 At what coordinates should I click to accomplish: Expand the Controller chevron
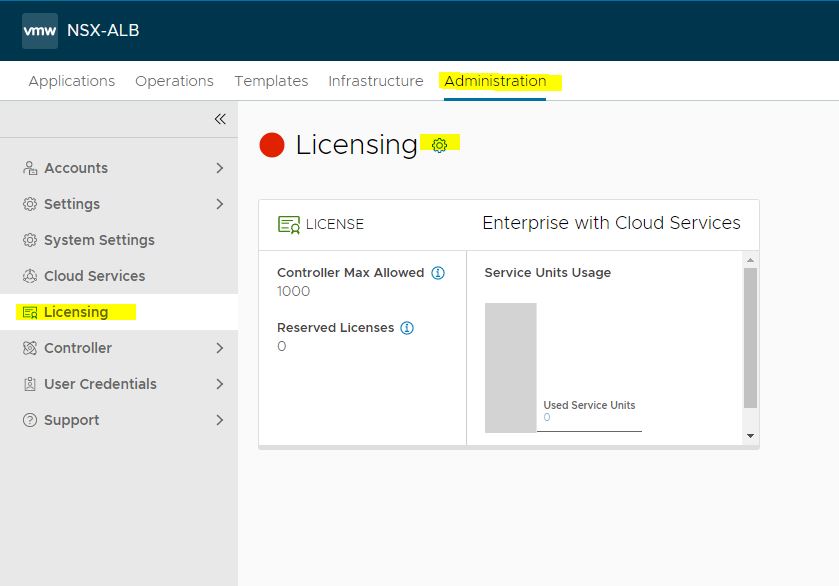point(219,348)
